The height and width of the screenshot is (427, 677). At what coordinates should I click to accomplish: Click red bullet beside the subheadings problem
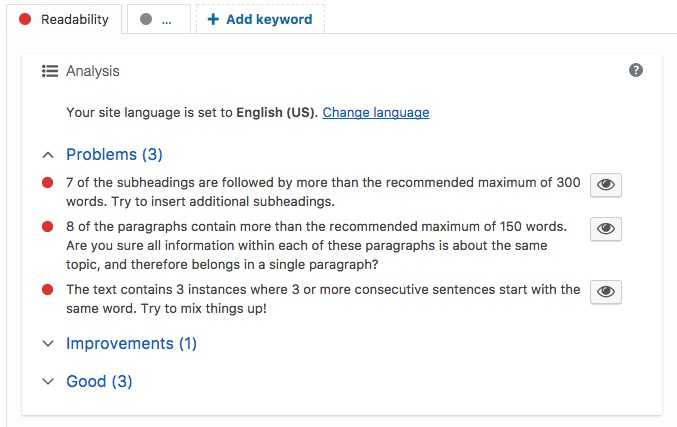coord(47,183)
